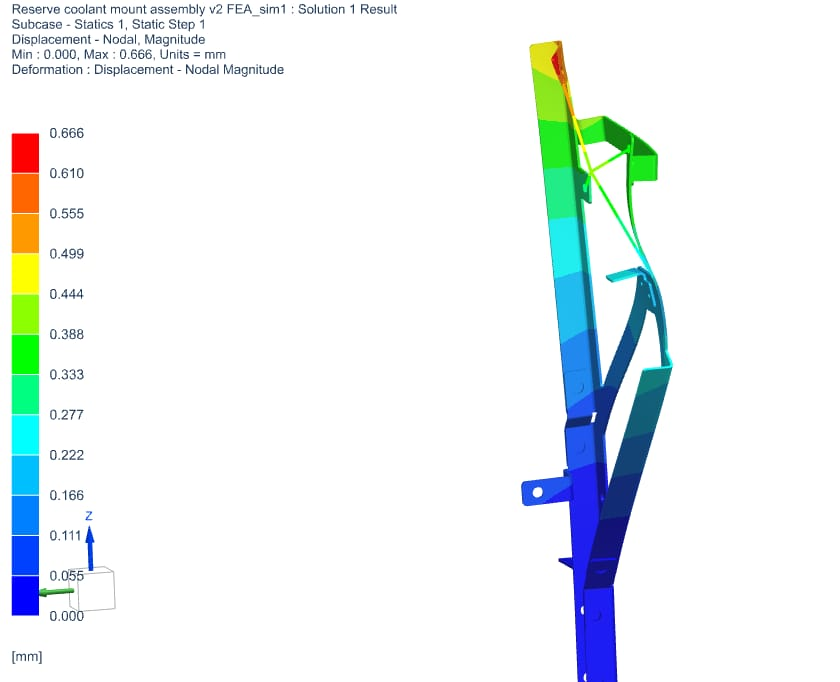Click the Min/Max displacement summary line
The width and height of the screenshot is (840, 682).
pos(121,54)
